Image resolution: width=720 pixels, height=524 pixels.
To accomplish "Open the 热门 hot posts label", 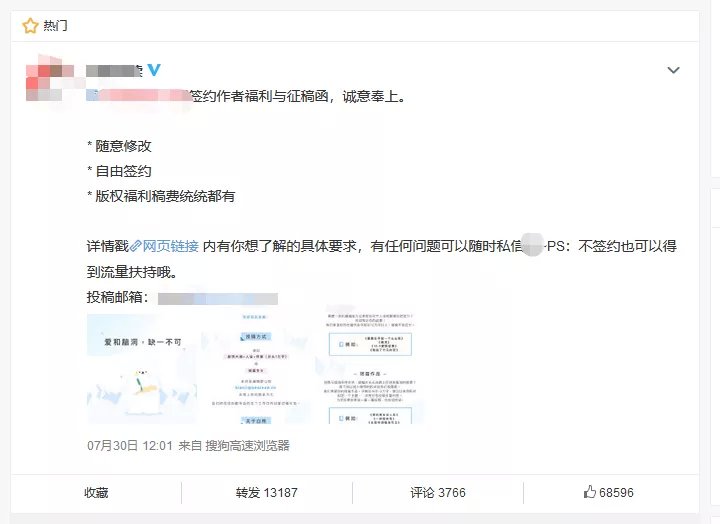I will [57, 25].
